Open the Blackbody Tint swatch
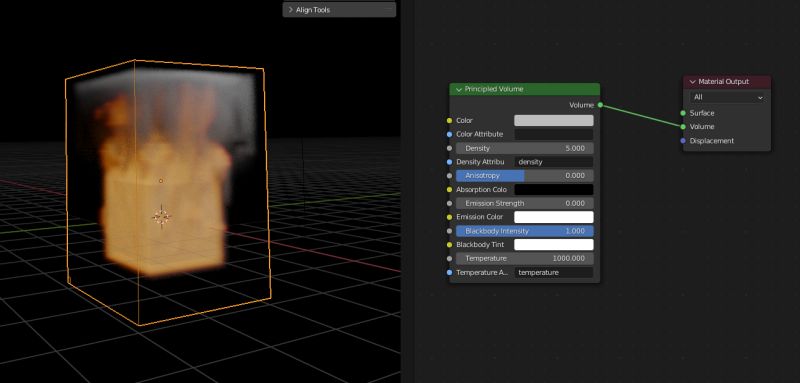Screen dimensions: 800x383 (x=554, y=245)
